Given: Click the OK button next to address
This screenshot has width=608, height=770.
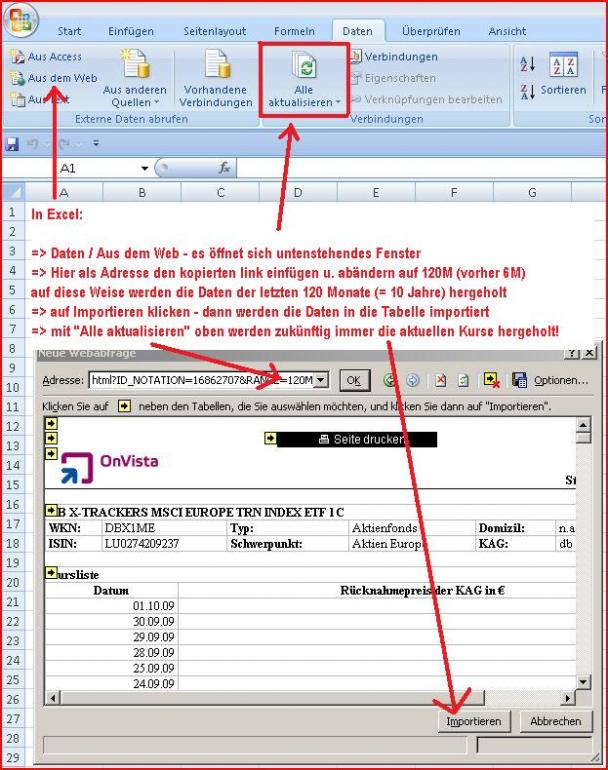Looking at the screenshot, I should pyautogui.click(x=354, y=381).
